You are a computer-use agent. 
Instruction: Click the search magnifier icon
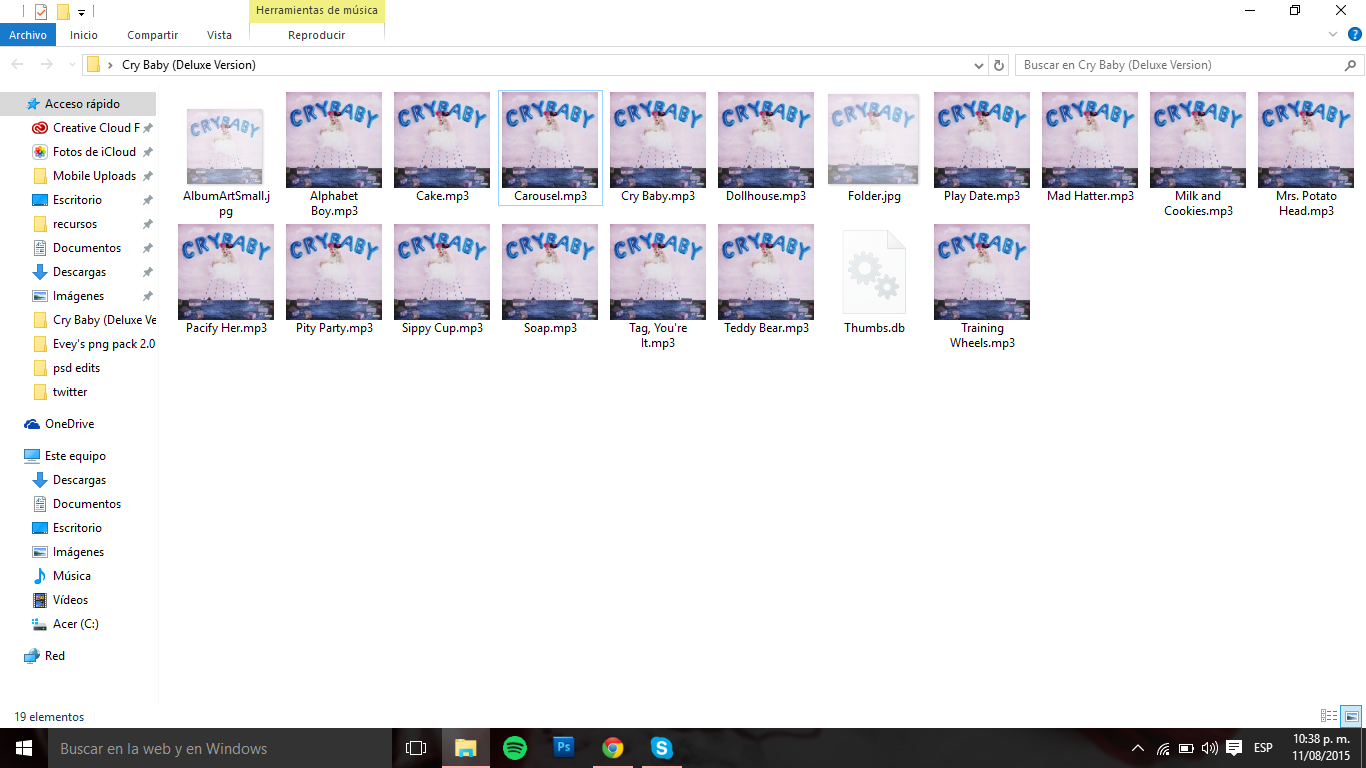click(1351, 65)
